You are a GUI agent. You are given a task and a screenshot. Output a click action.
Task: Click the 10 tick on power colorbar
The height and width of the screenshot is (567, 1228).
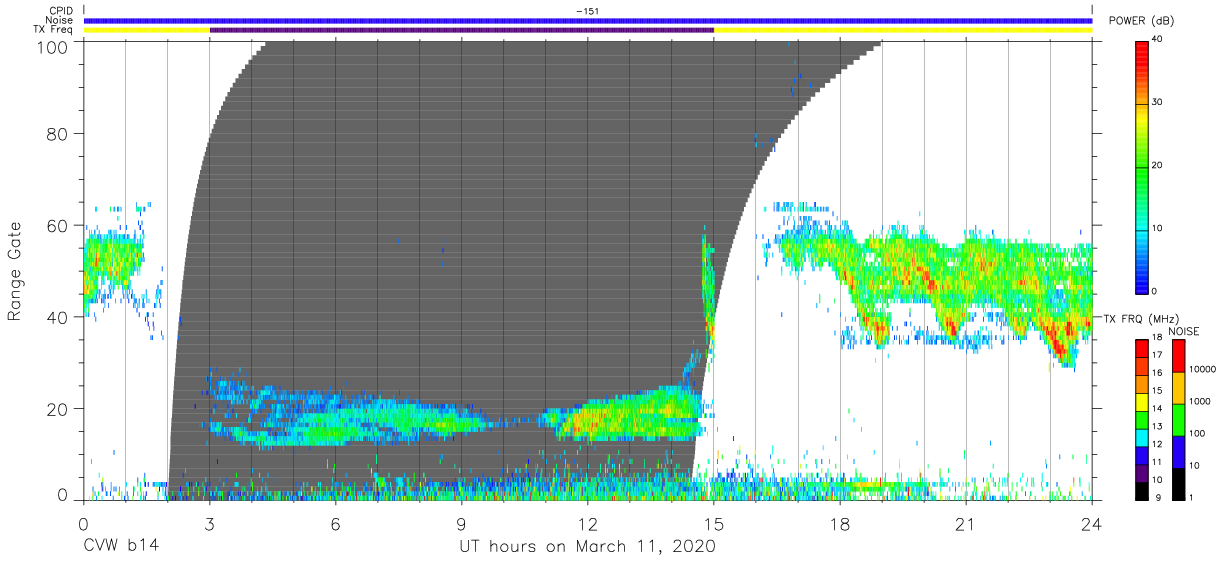tap(1157, 228)
